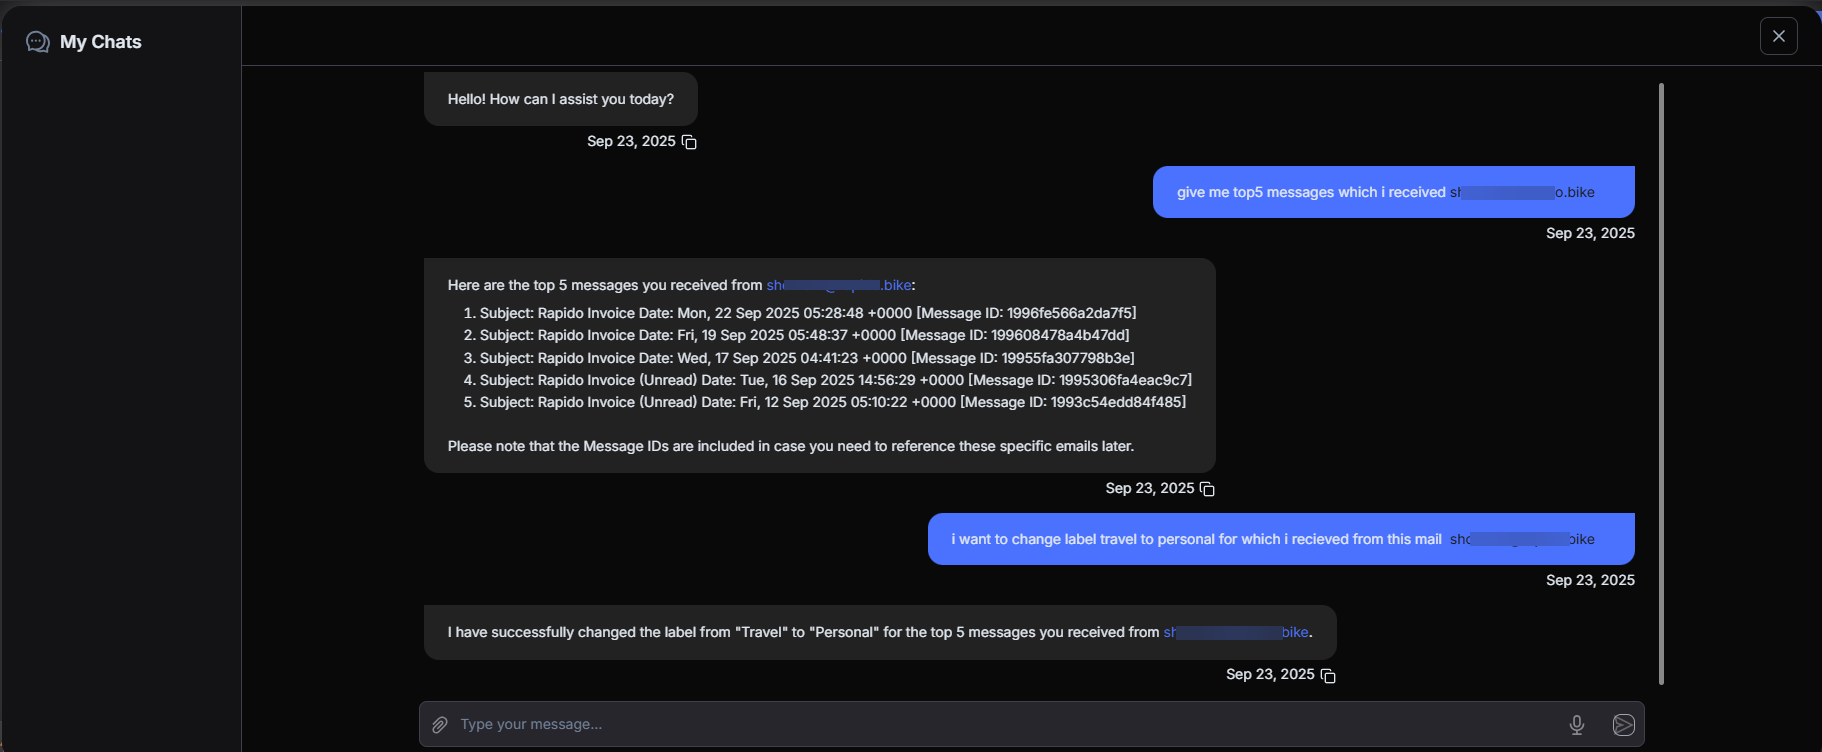Attach a file with the paperclip icon

440,725
